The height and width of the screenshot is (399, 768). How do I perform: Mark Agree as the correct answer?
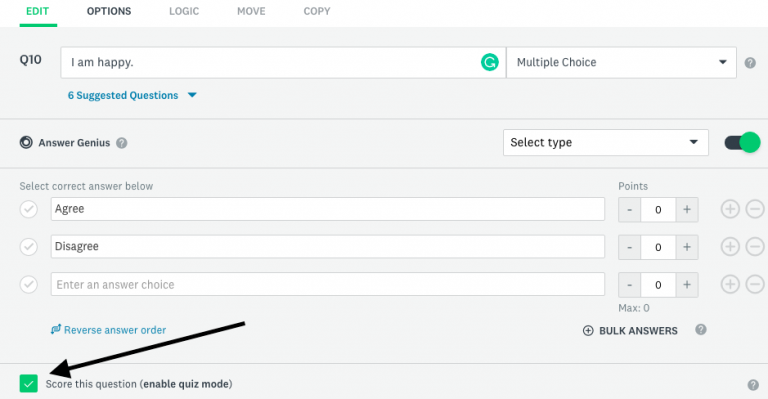point(28,209)
